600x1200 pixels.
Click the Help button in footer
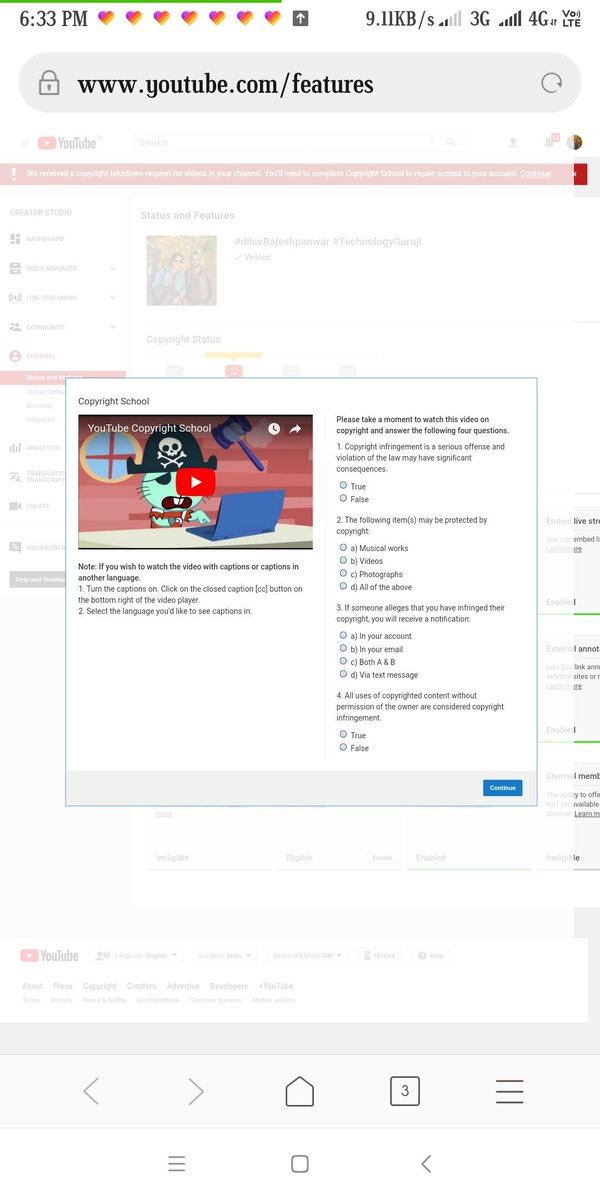click(x=431, y=956)
